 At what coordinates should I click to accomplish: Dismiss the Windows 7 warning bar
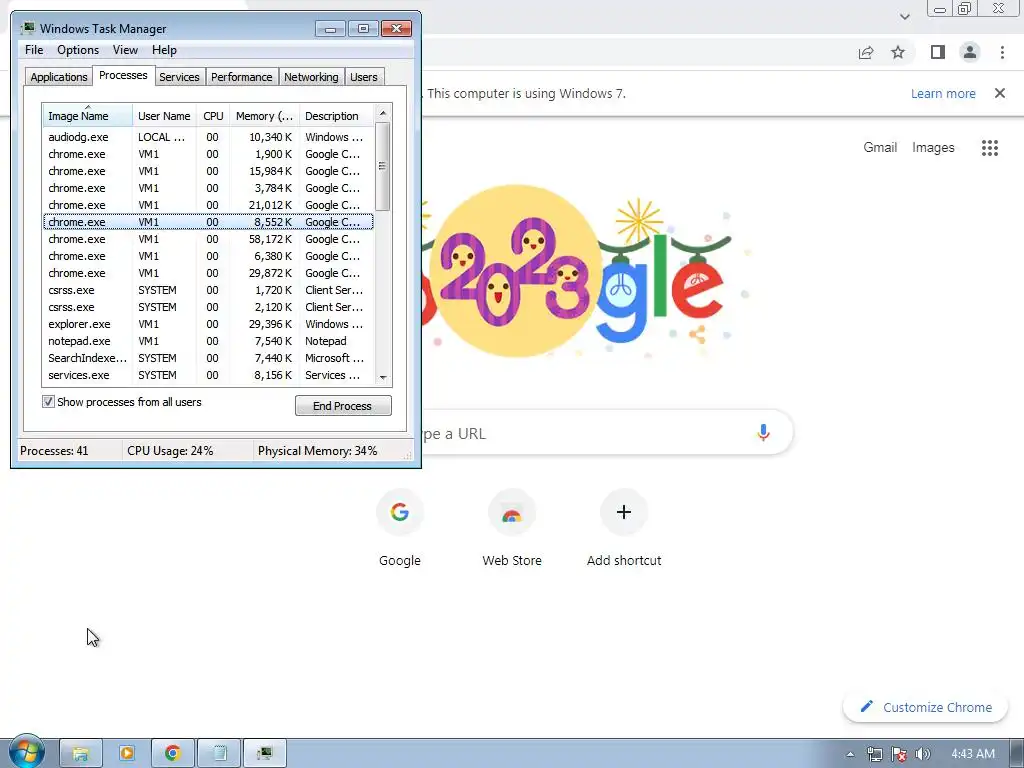tap(1000, 93)
